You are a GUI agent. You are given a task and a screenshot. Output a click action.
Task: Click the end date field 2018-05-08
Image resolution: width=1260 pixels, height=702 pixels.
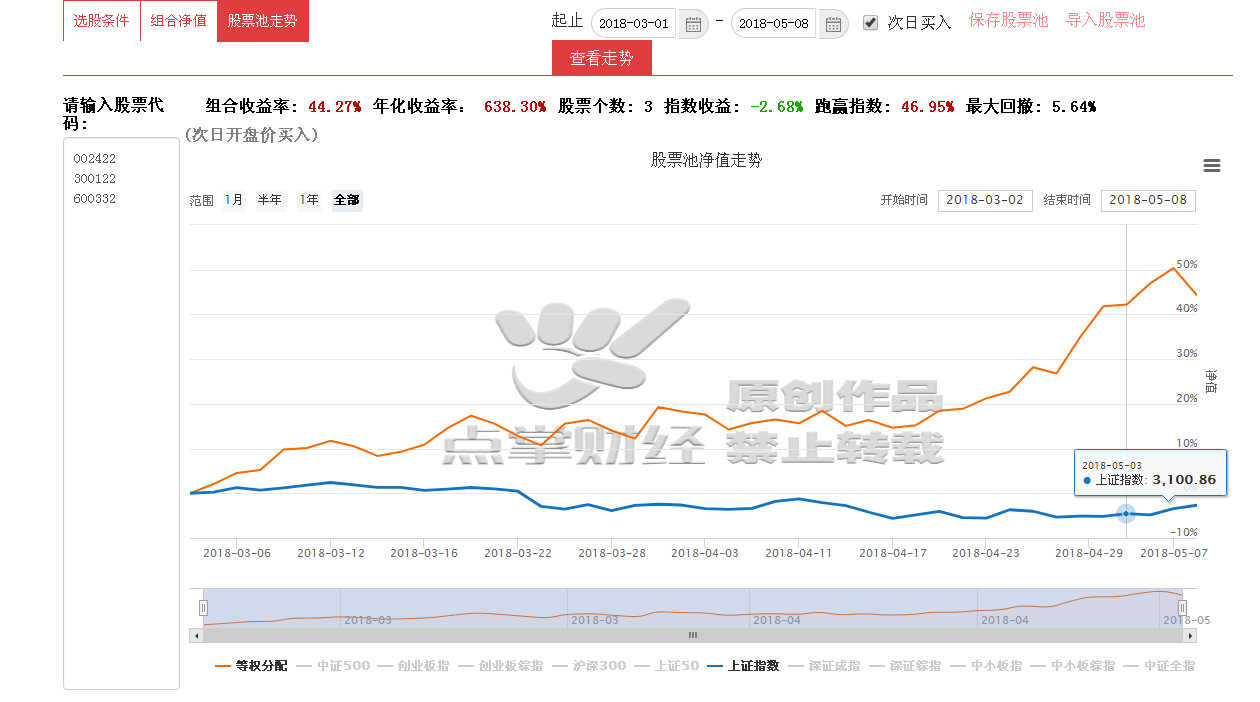coord(774,23)
